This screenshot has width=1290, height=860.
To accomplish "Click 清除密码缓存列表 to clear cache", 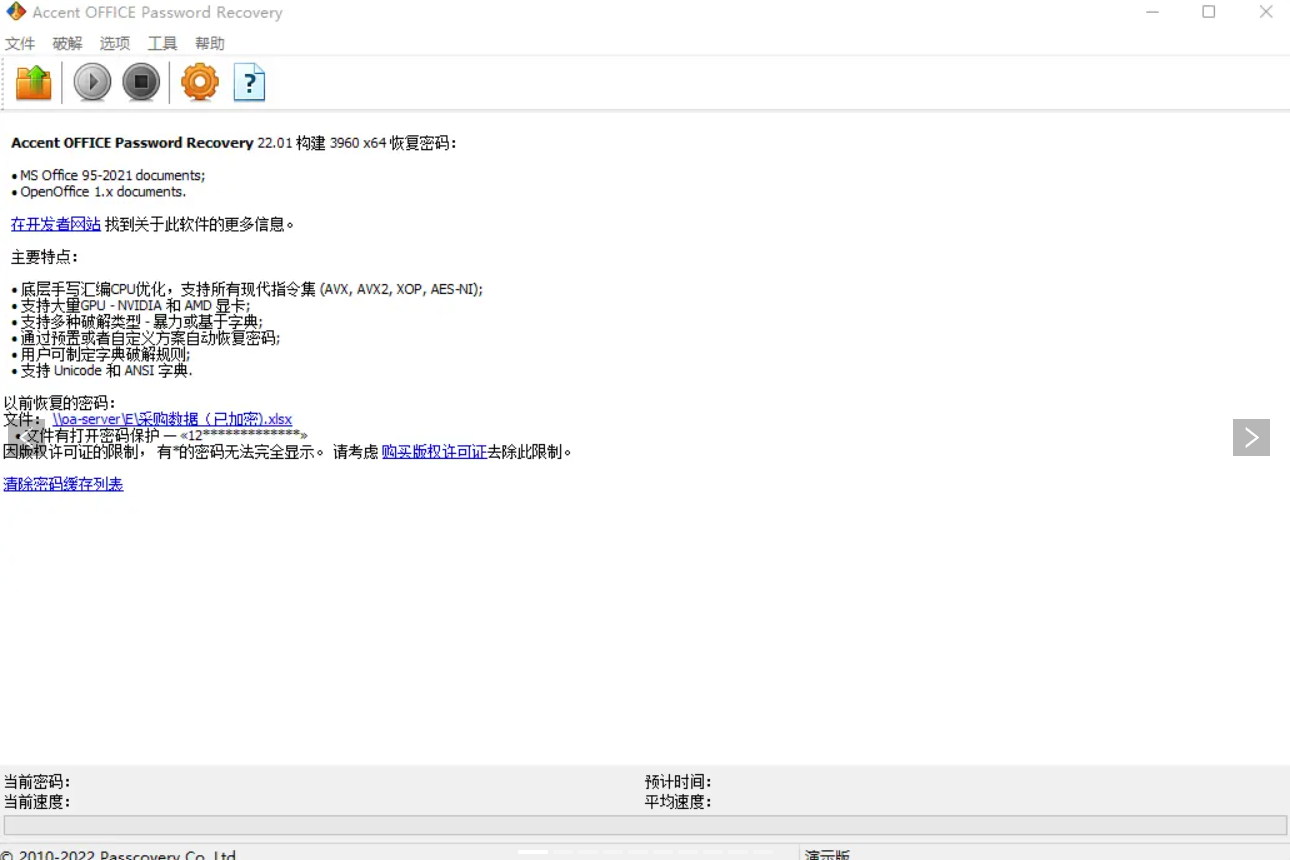I will click(x=63, y=484).
